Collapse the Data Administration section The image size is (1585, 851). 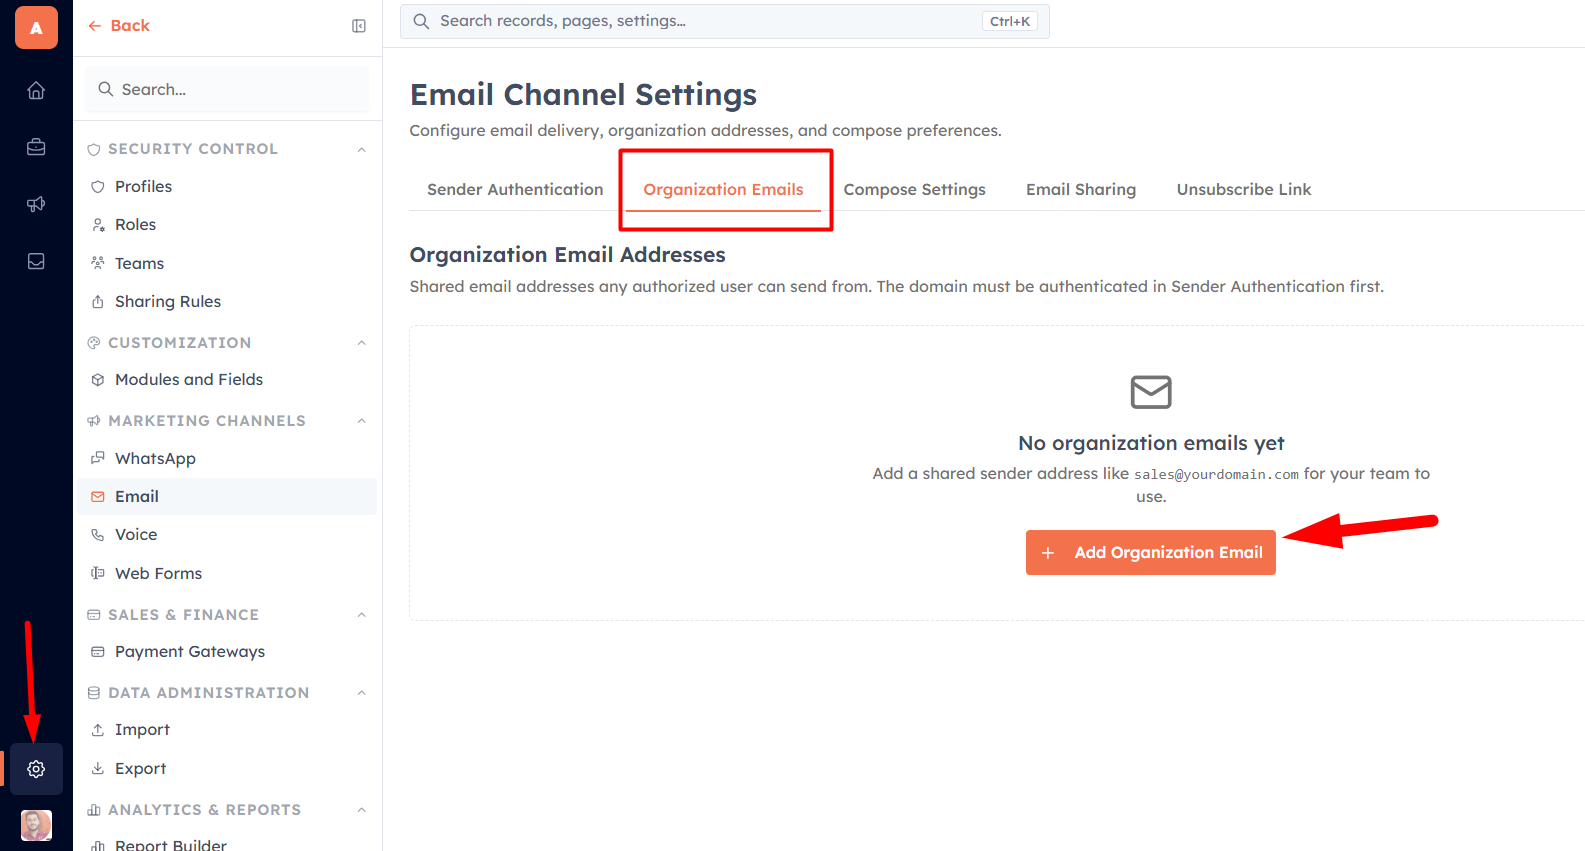(362, 693)
